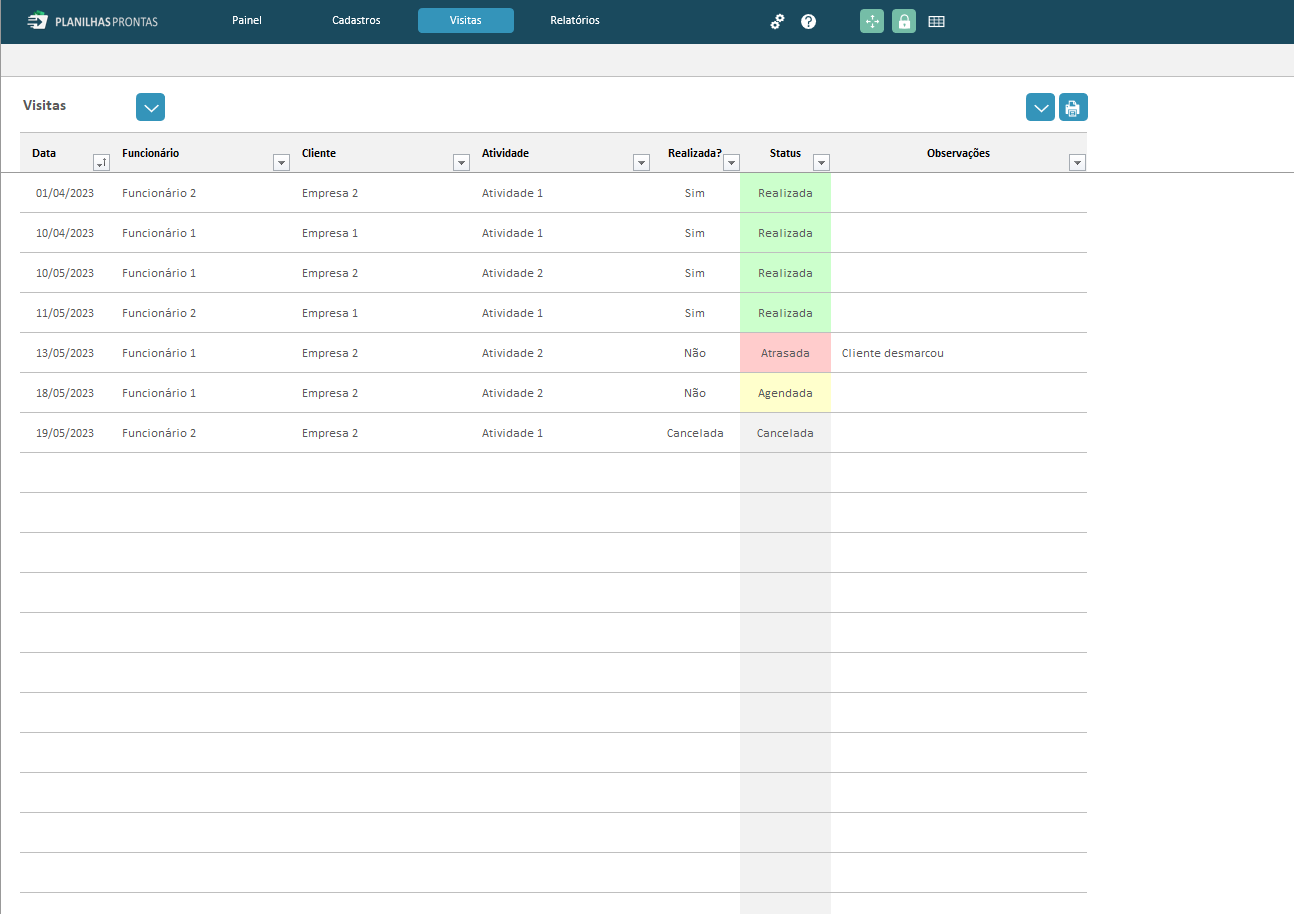The image size is (1294, 914).
Task: Open the settings gears icon
Action: coord(777,21)
